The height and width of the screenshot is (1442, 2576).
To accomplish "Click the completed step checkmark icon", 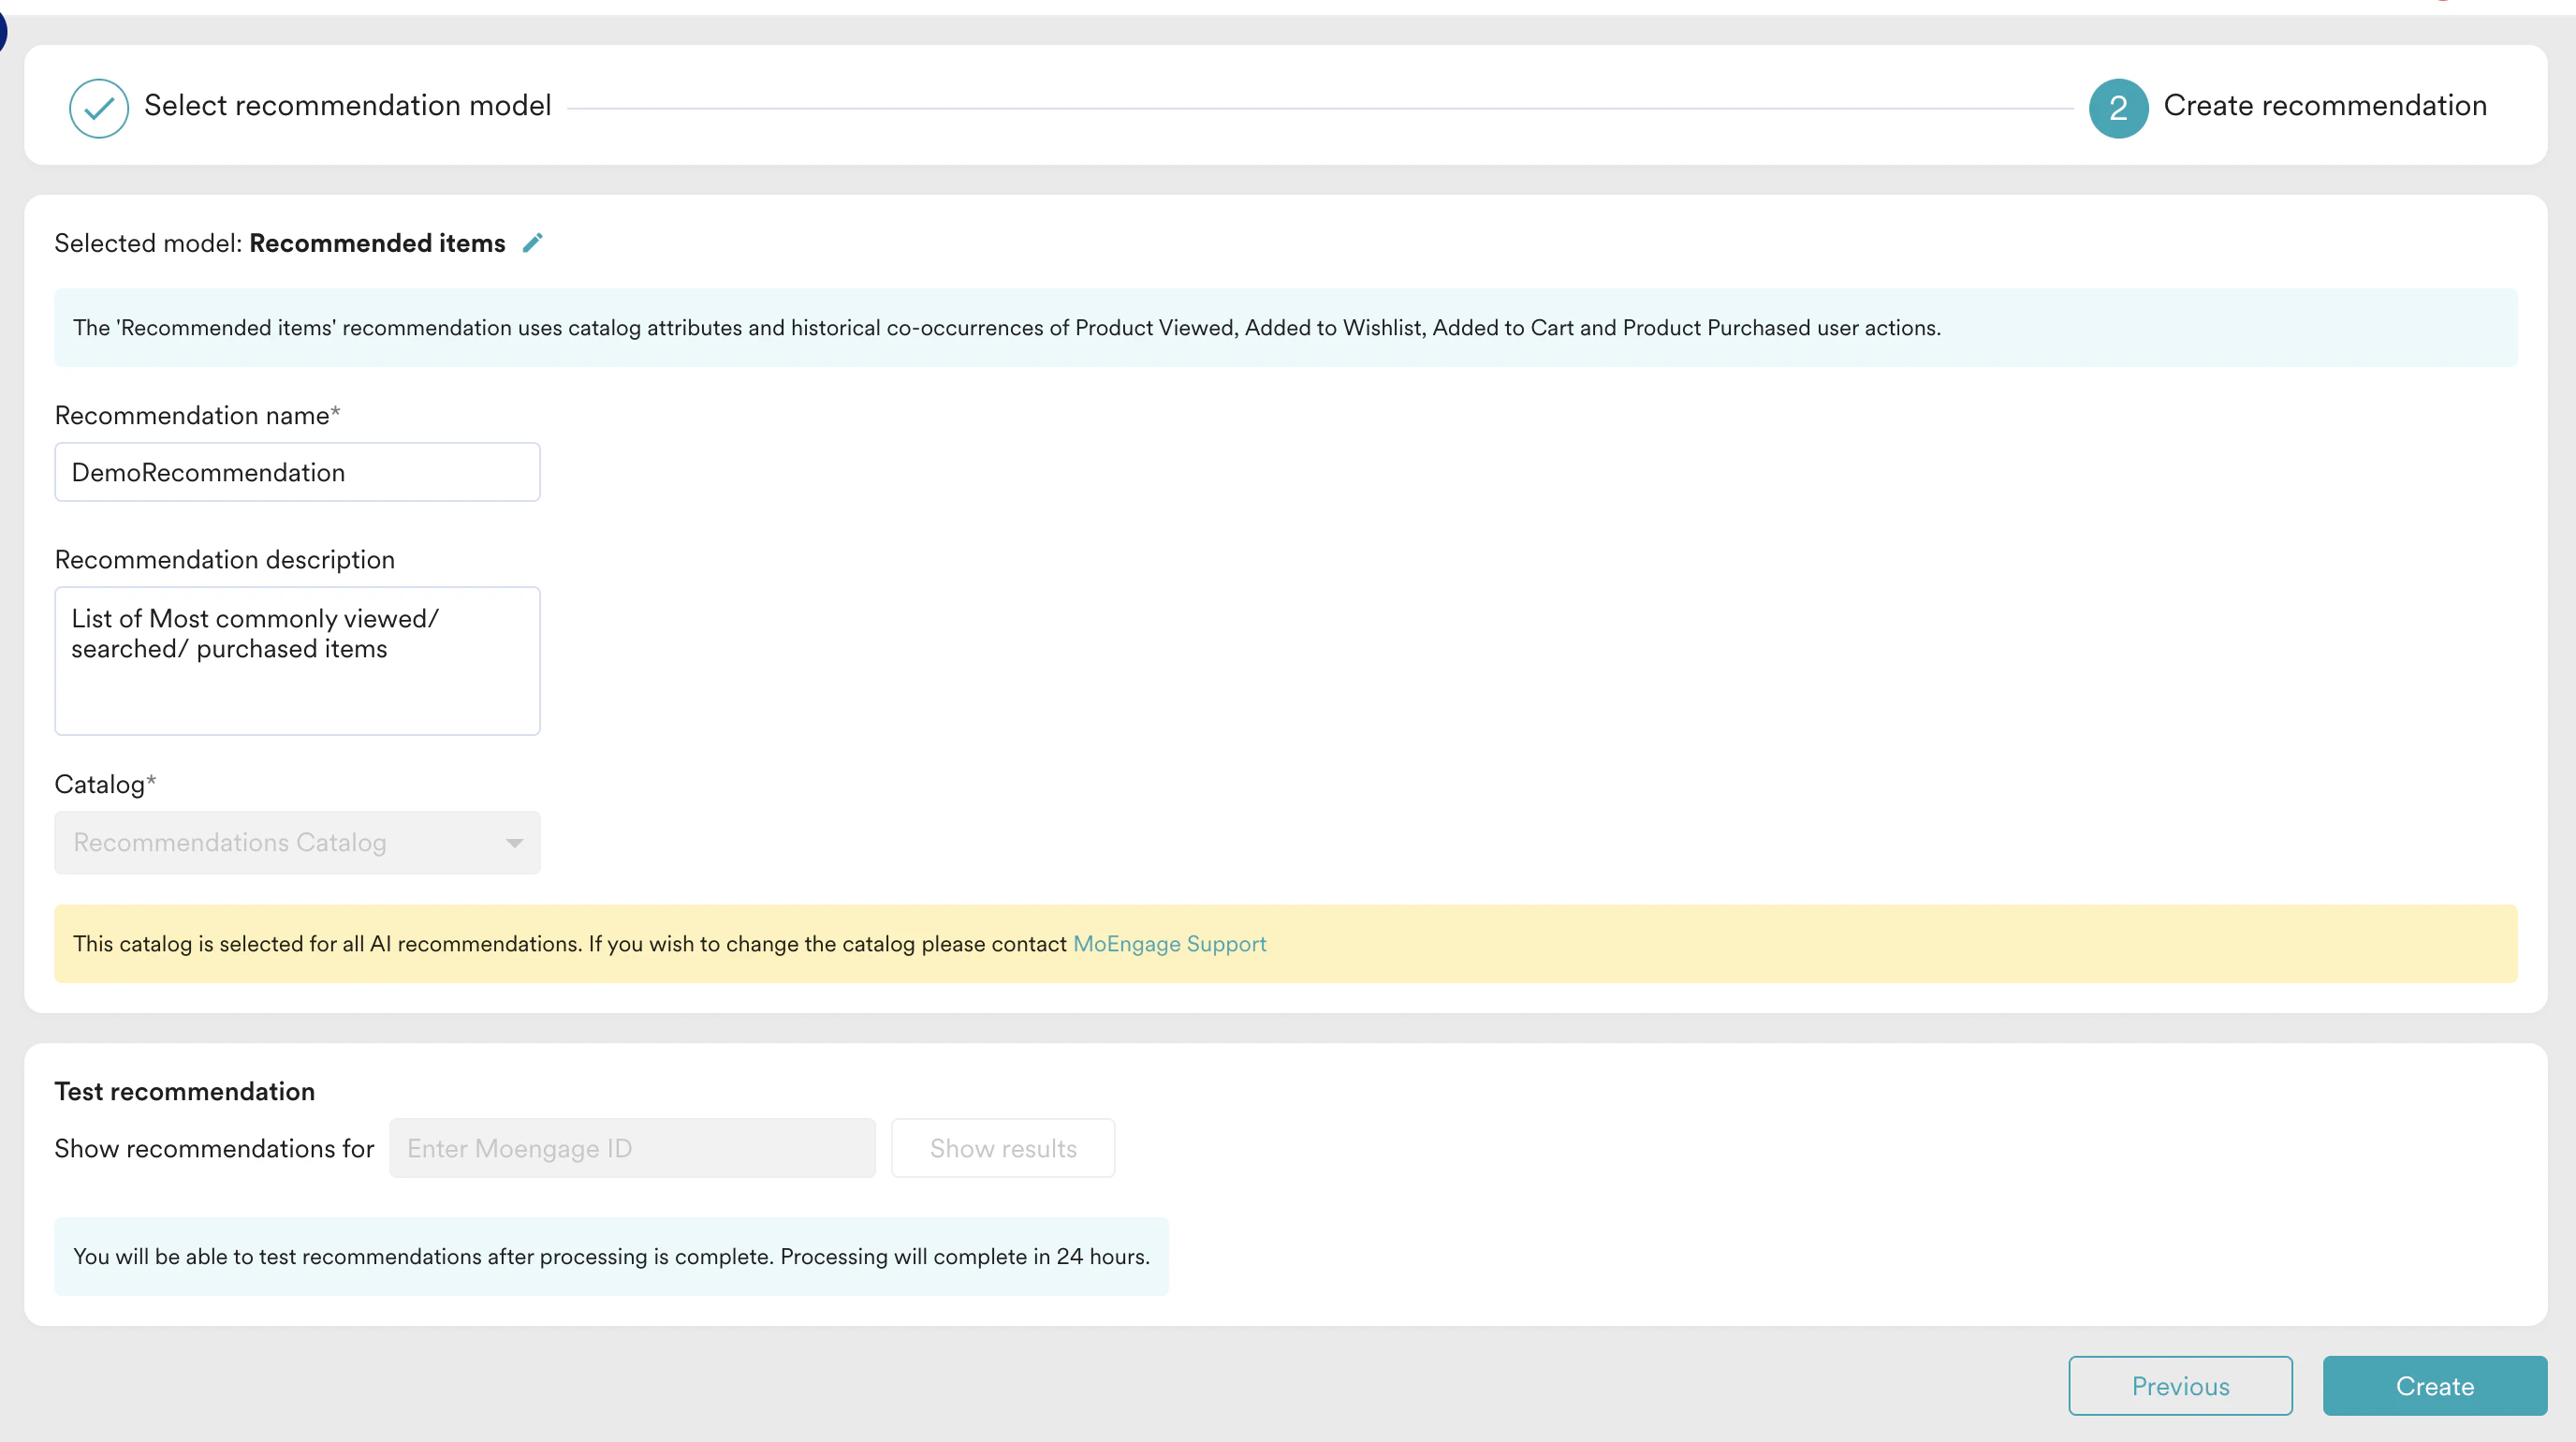I will [x=98, y=107].
